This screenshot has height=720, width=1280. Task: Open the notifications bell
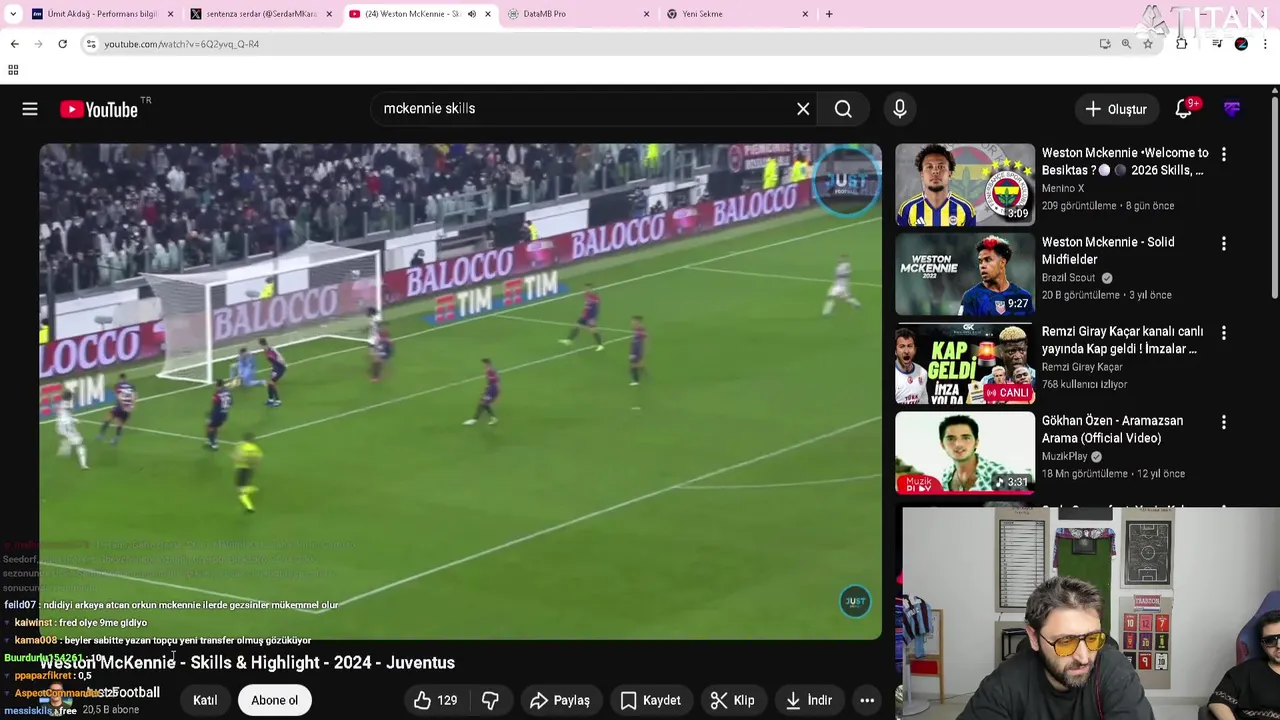click(x=1184, y=109)
